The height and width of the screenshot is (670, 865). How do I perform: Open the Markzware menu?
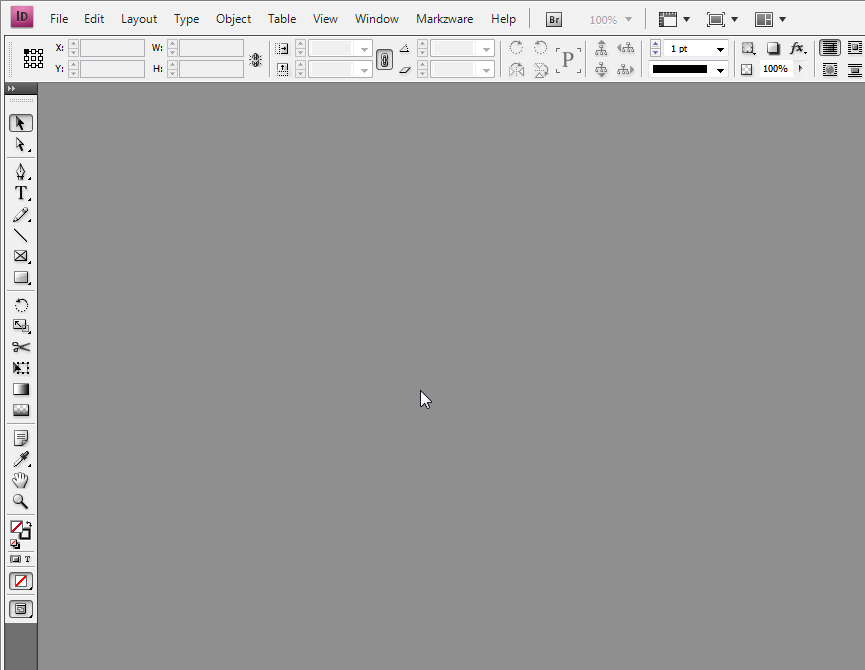(x=445, y=19)
